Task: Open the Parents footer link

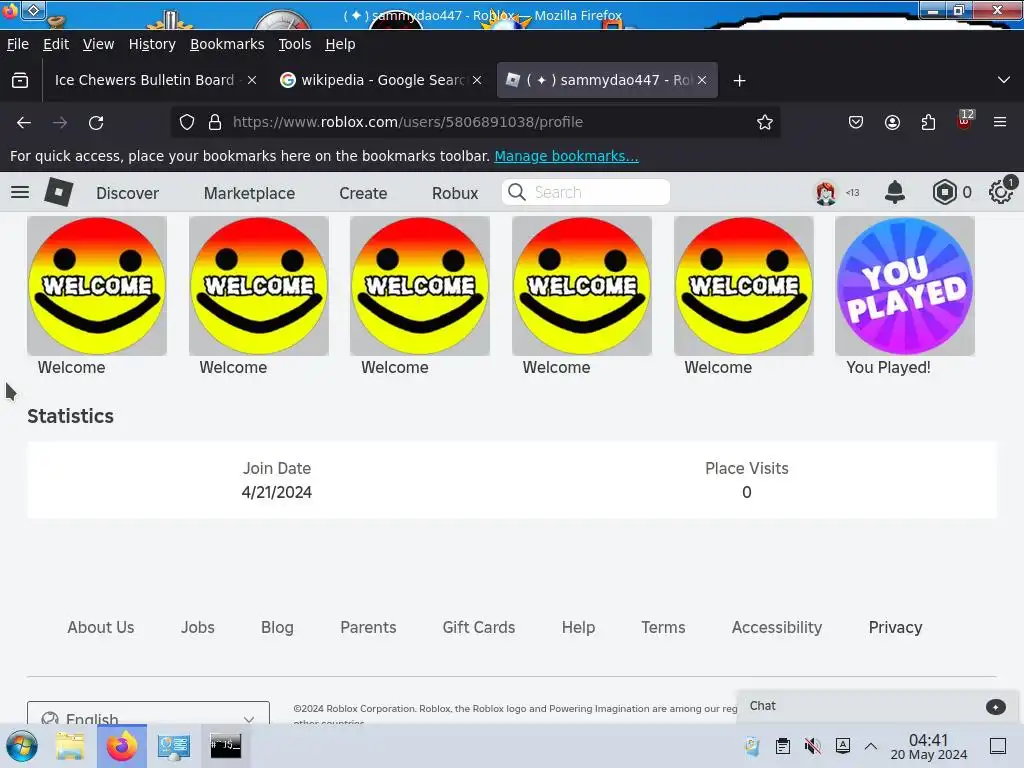Action: [x=368, y=627]
